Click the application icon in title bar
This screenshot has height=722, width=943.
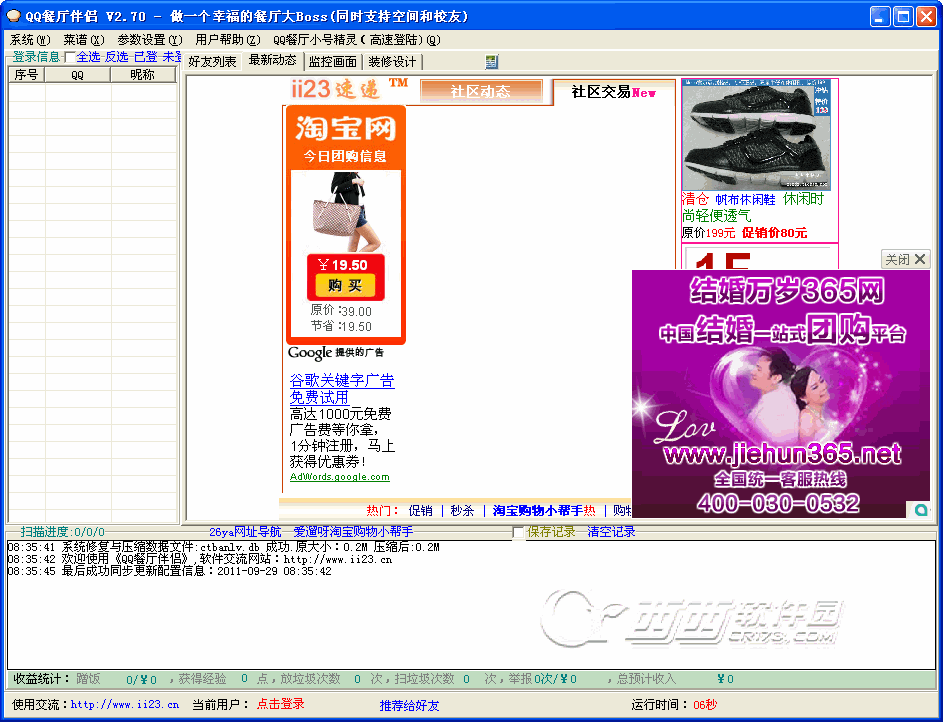(14, 16)
